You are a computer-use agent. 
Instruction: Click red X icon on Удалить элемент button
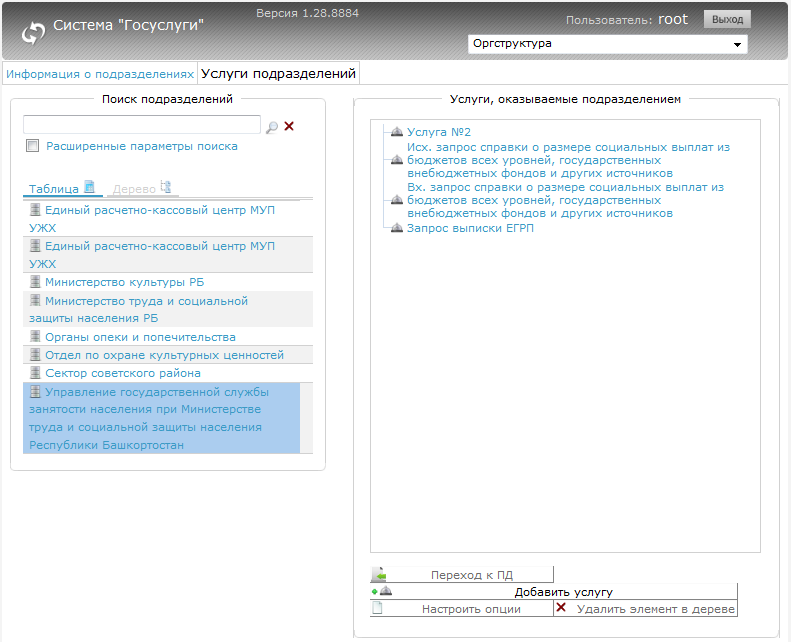560,608
